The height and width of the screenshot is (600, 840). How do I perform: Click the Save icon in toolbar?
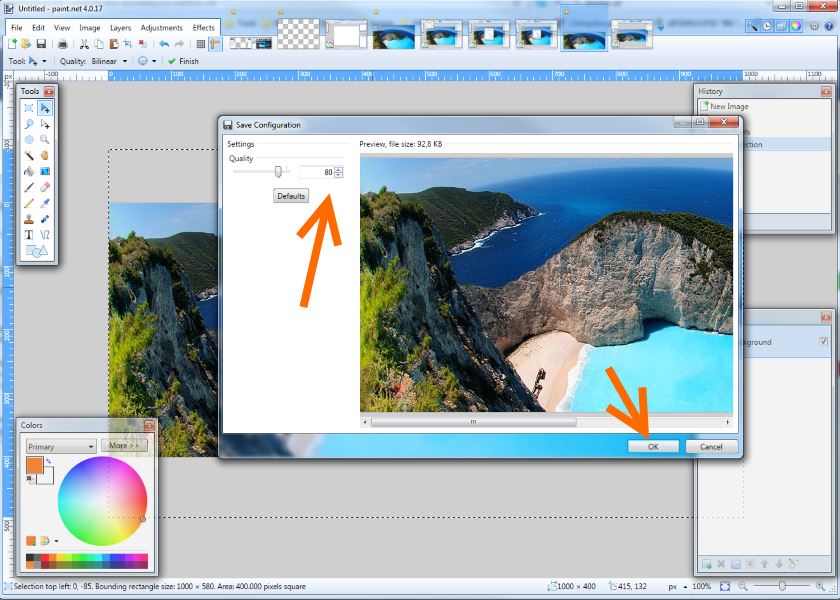click(41, 44)
